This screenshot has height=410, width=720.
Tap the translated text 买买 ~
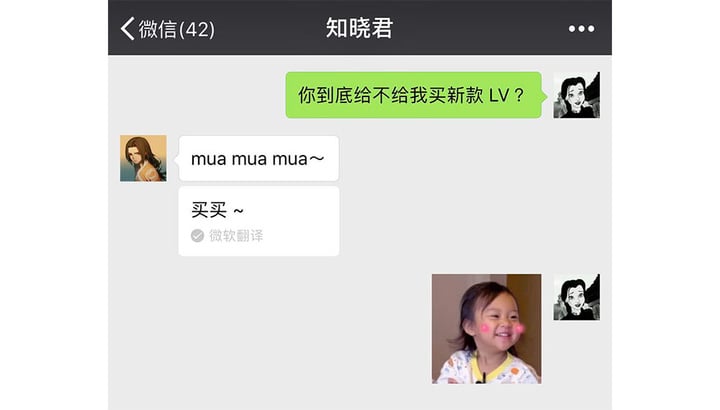217,210
